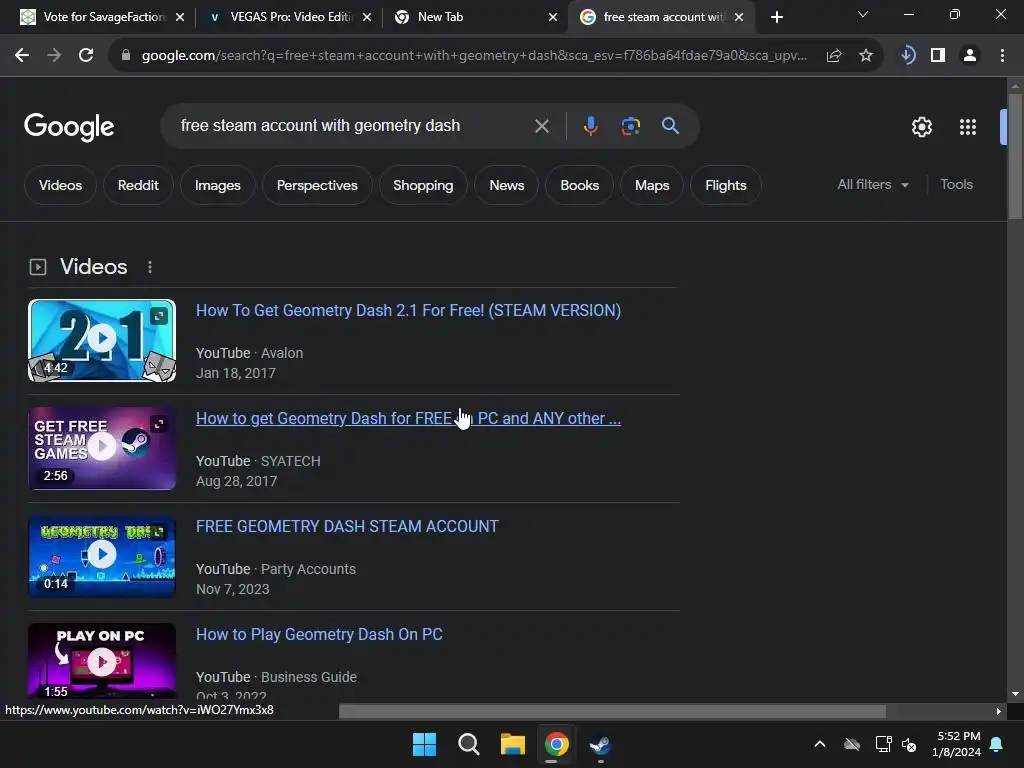Screen dimensions: 1024x768
Task: Filter results by Images
Action: click(217, 185)
